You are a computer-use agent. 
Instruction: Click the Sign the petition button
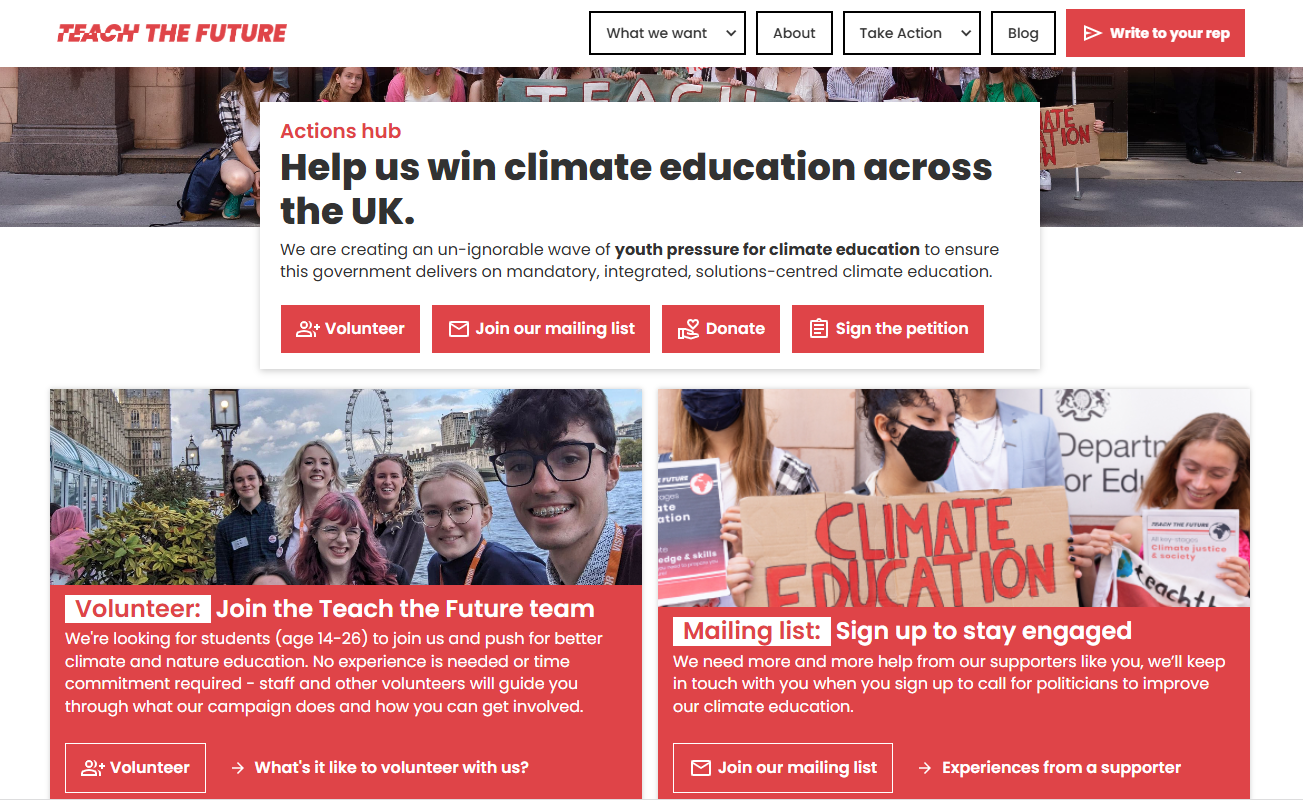888,329
